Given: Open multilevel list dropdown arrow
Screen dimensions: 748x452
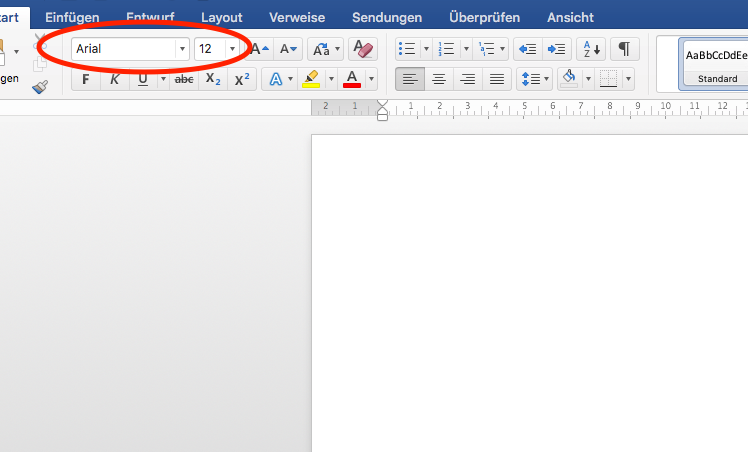Looking at the screenshot, I should (x=502, y=49).
